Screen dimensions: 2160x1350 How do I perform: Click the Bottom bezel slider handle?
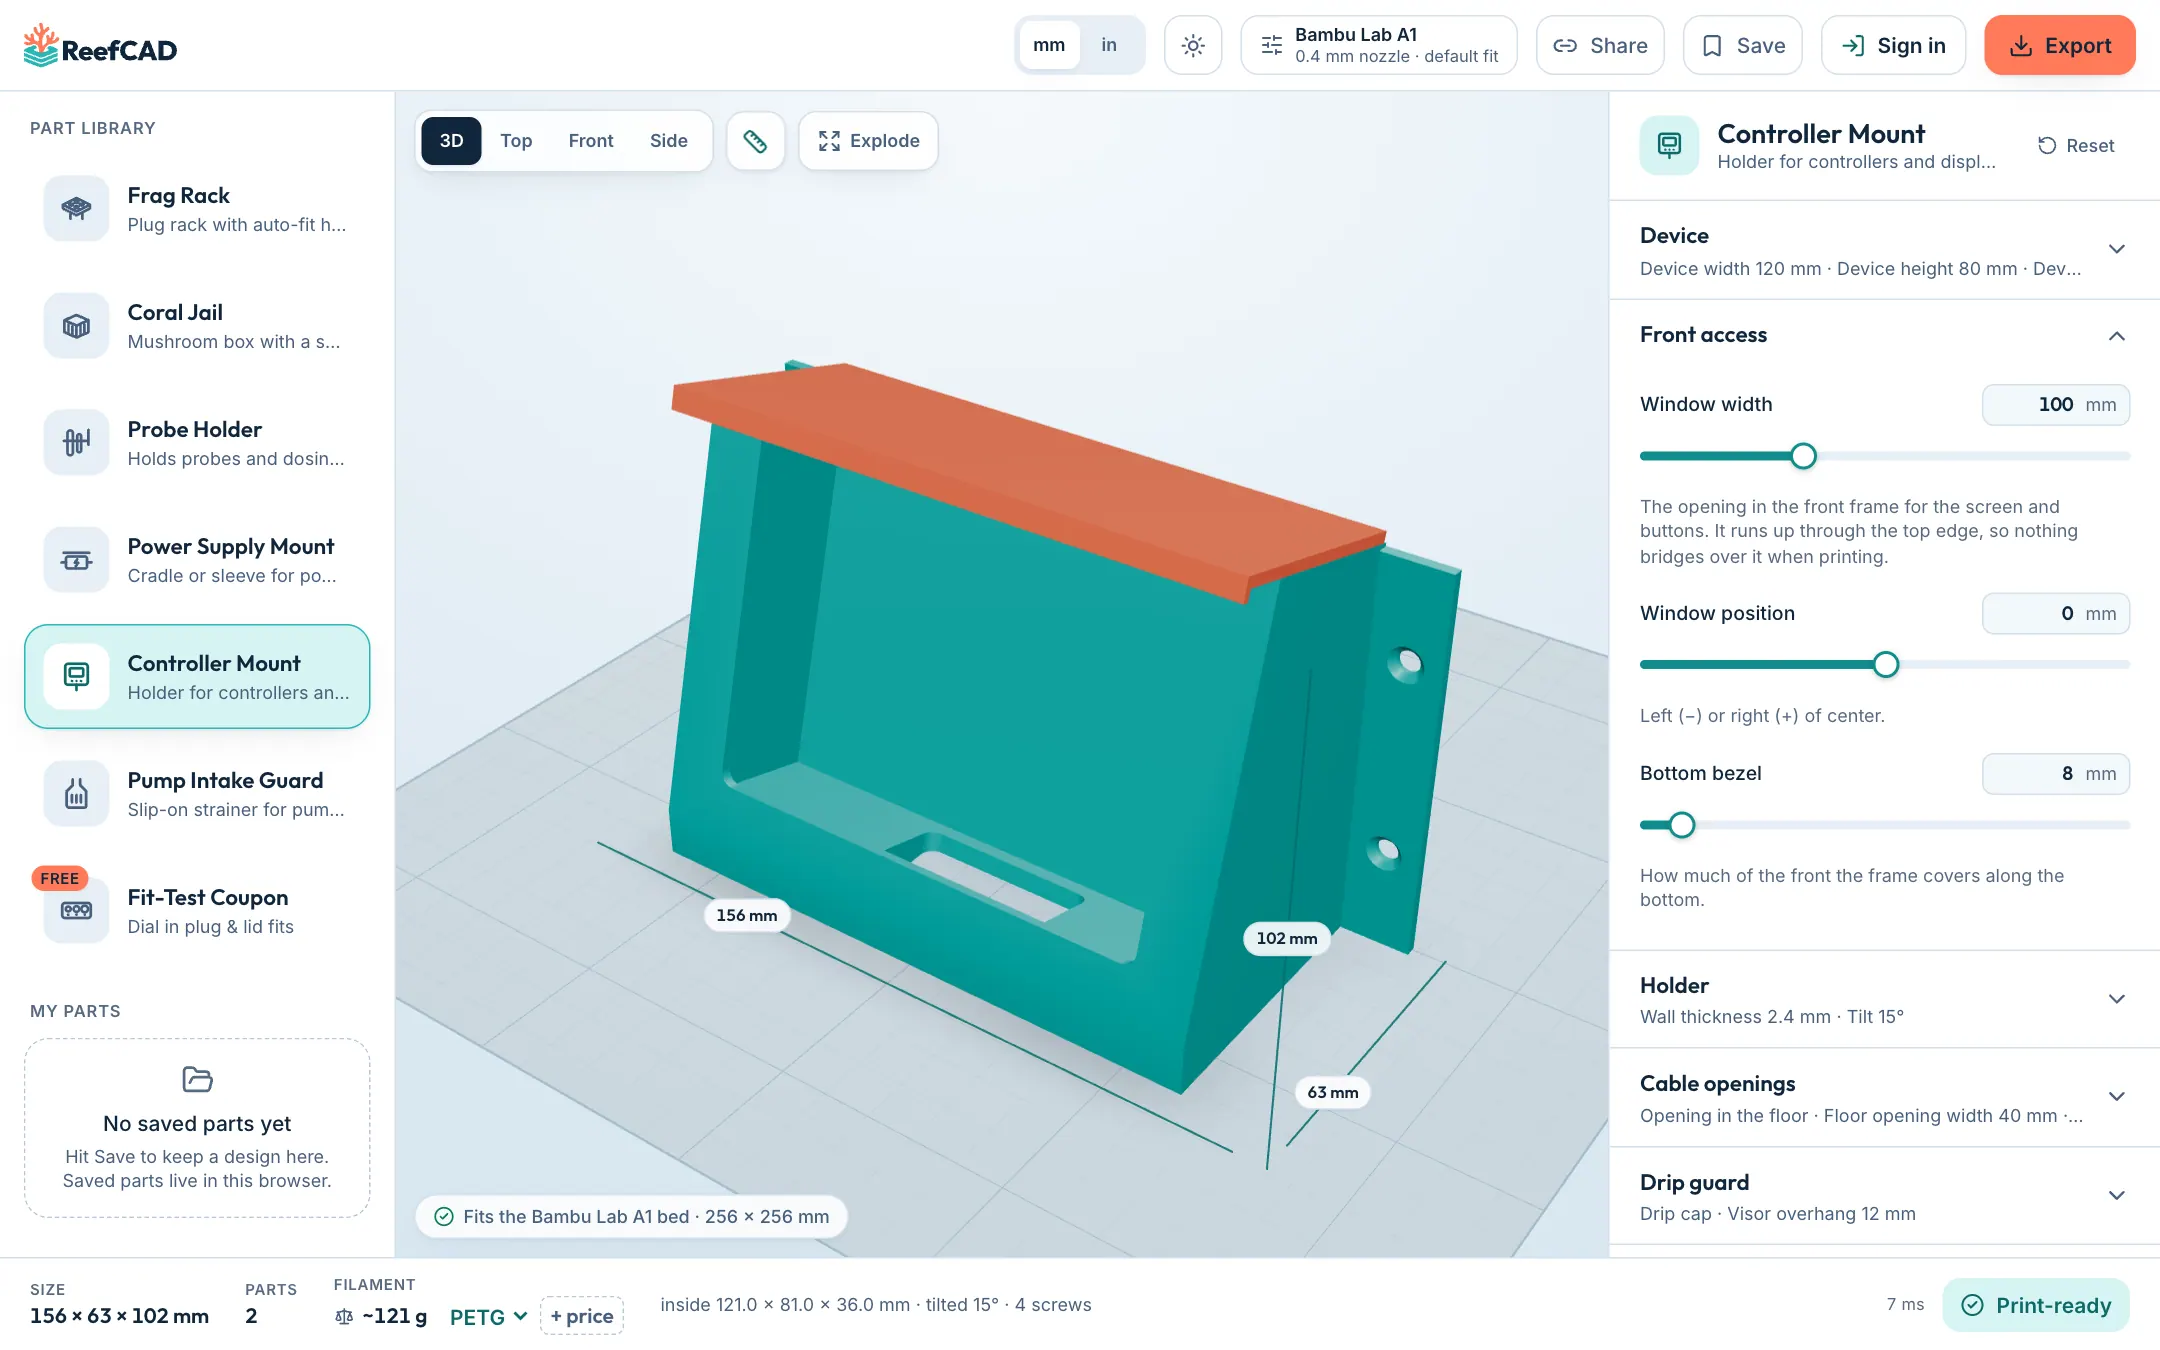coord(1682,825)
